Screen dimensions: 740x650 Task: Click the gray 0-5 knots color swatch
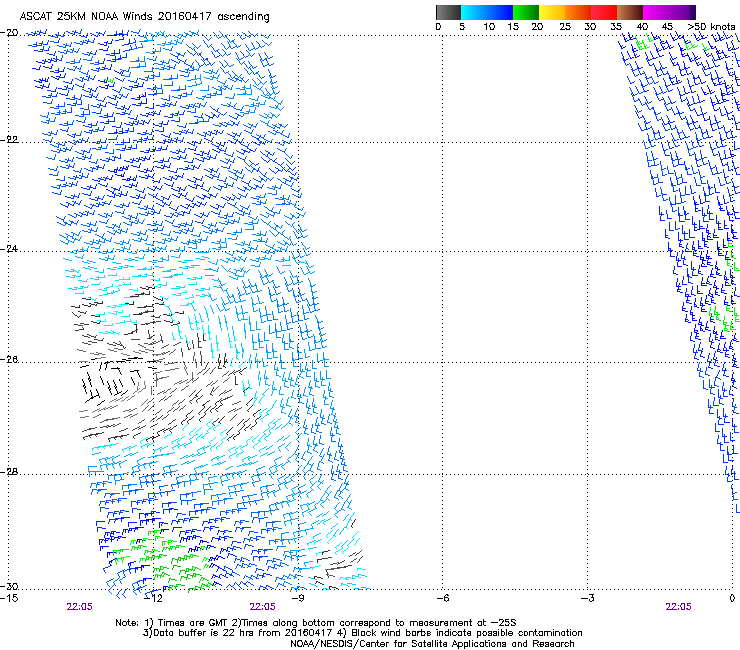tap(448, 12)
